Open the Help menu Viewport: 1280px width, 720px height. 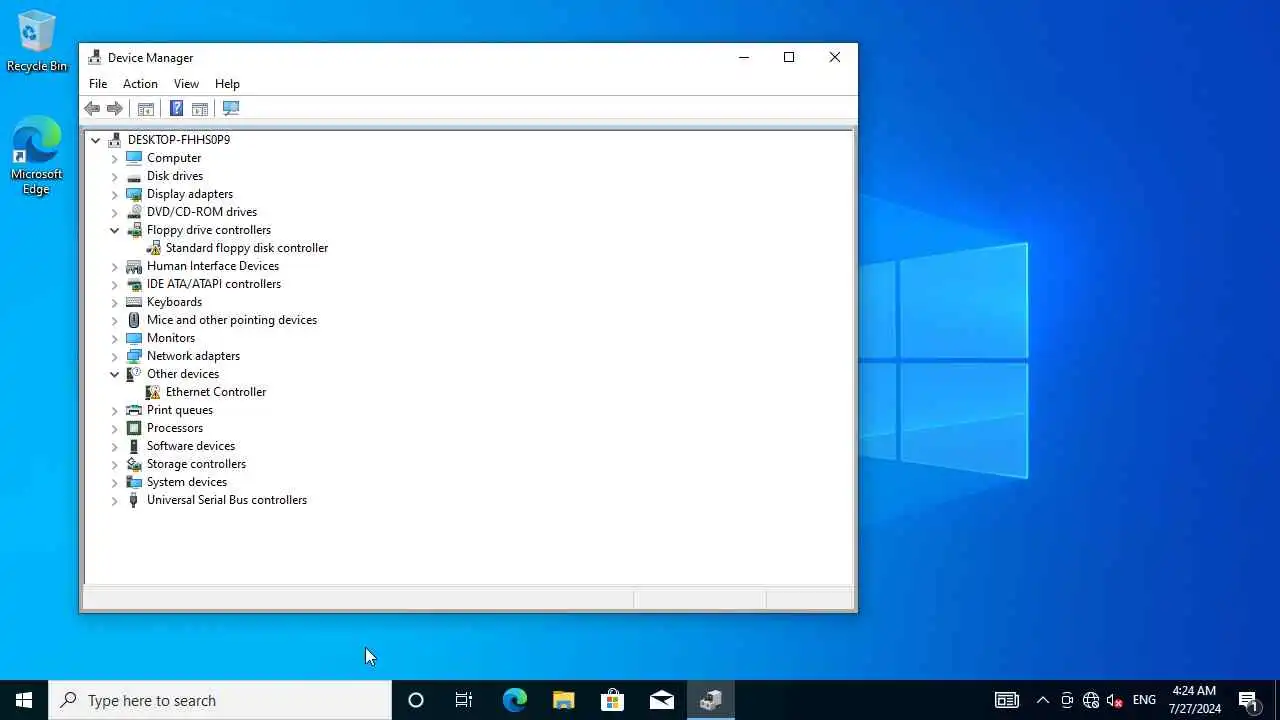pos(227,84)
